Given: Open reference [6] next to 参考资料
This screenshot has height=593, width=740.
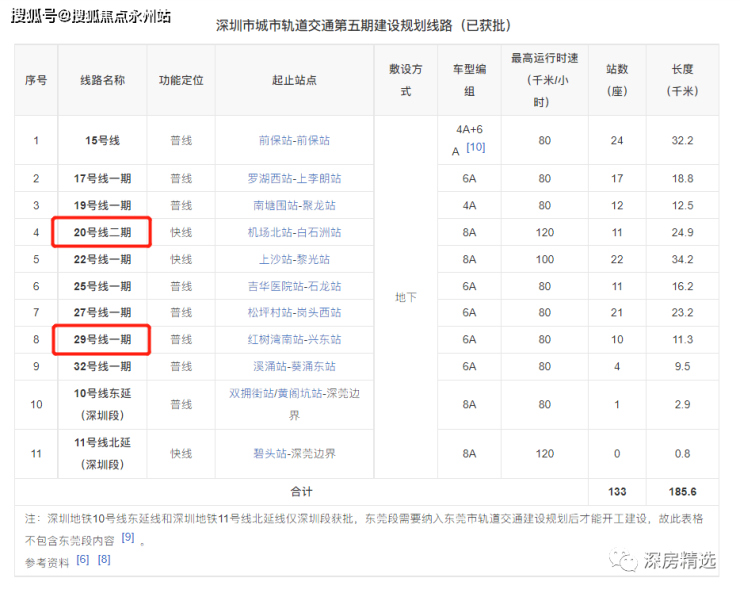Looking at the screenshot, I should point(83,559).
